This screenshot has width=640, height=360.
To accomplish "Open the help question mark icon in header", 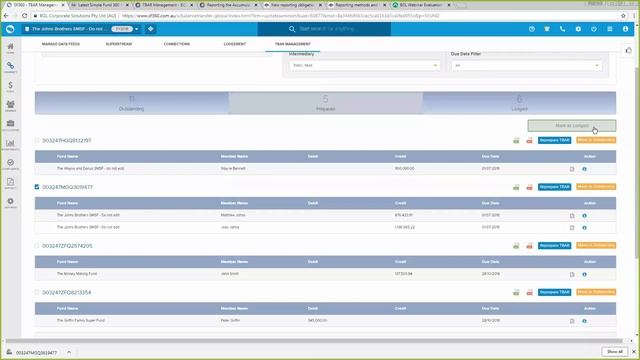I will pos(531,29).
